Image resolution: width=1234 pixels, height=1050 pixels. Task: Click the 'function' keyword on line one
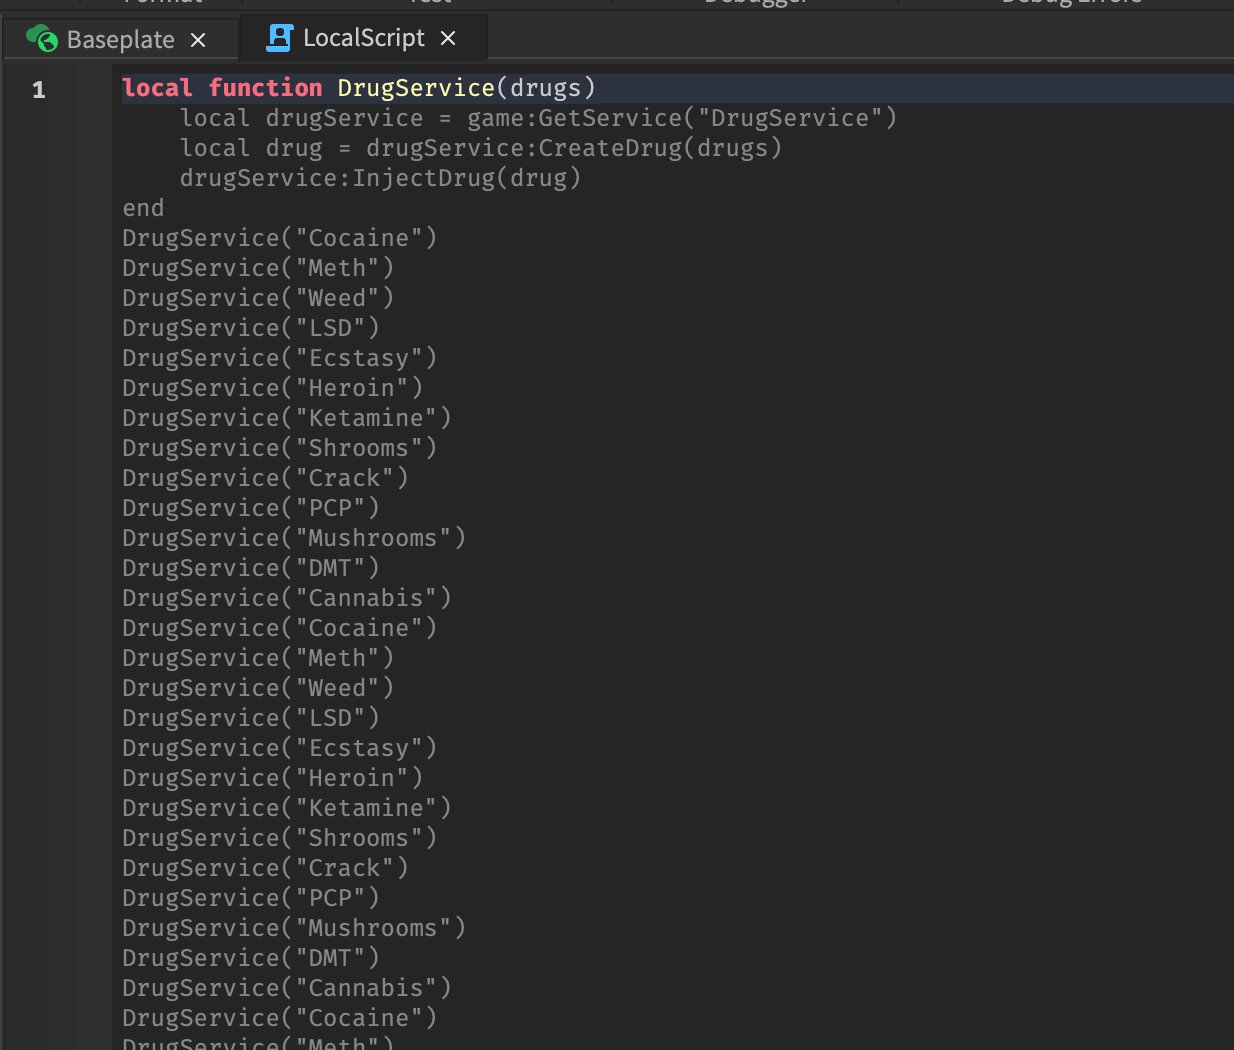[265, 88]
